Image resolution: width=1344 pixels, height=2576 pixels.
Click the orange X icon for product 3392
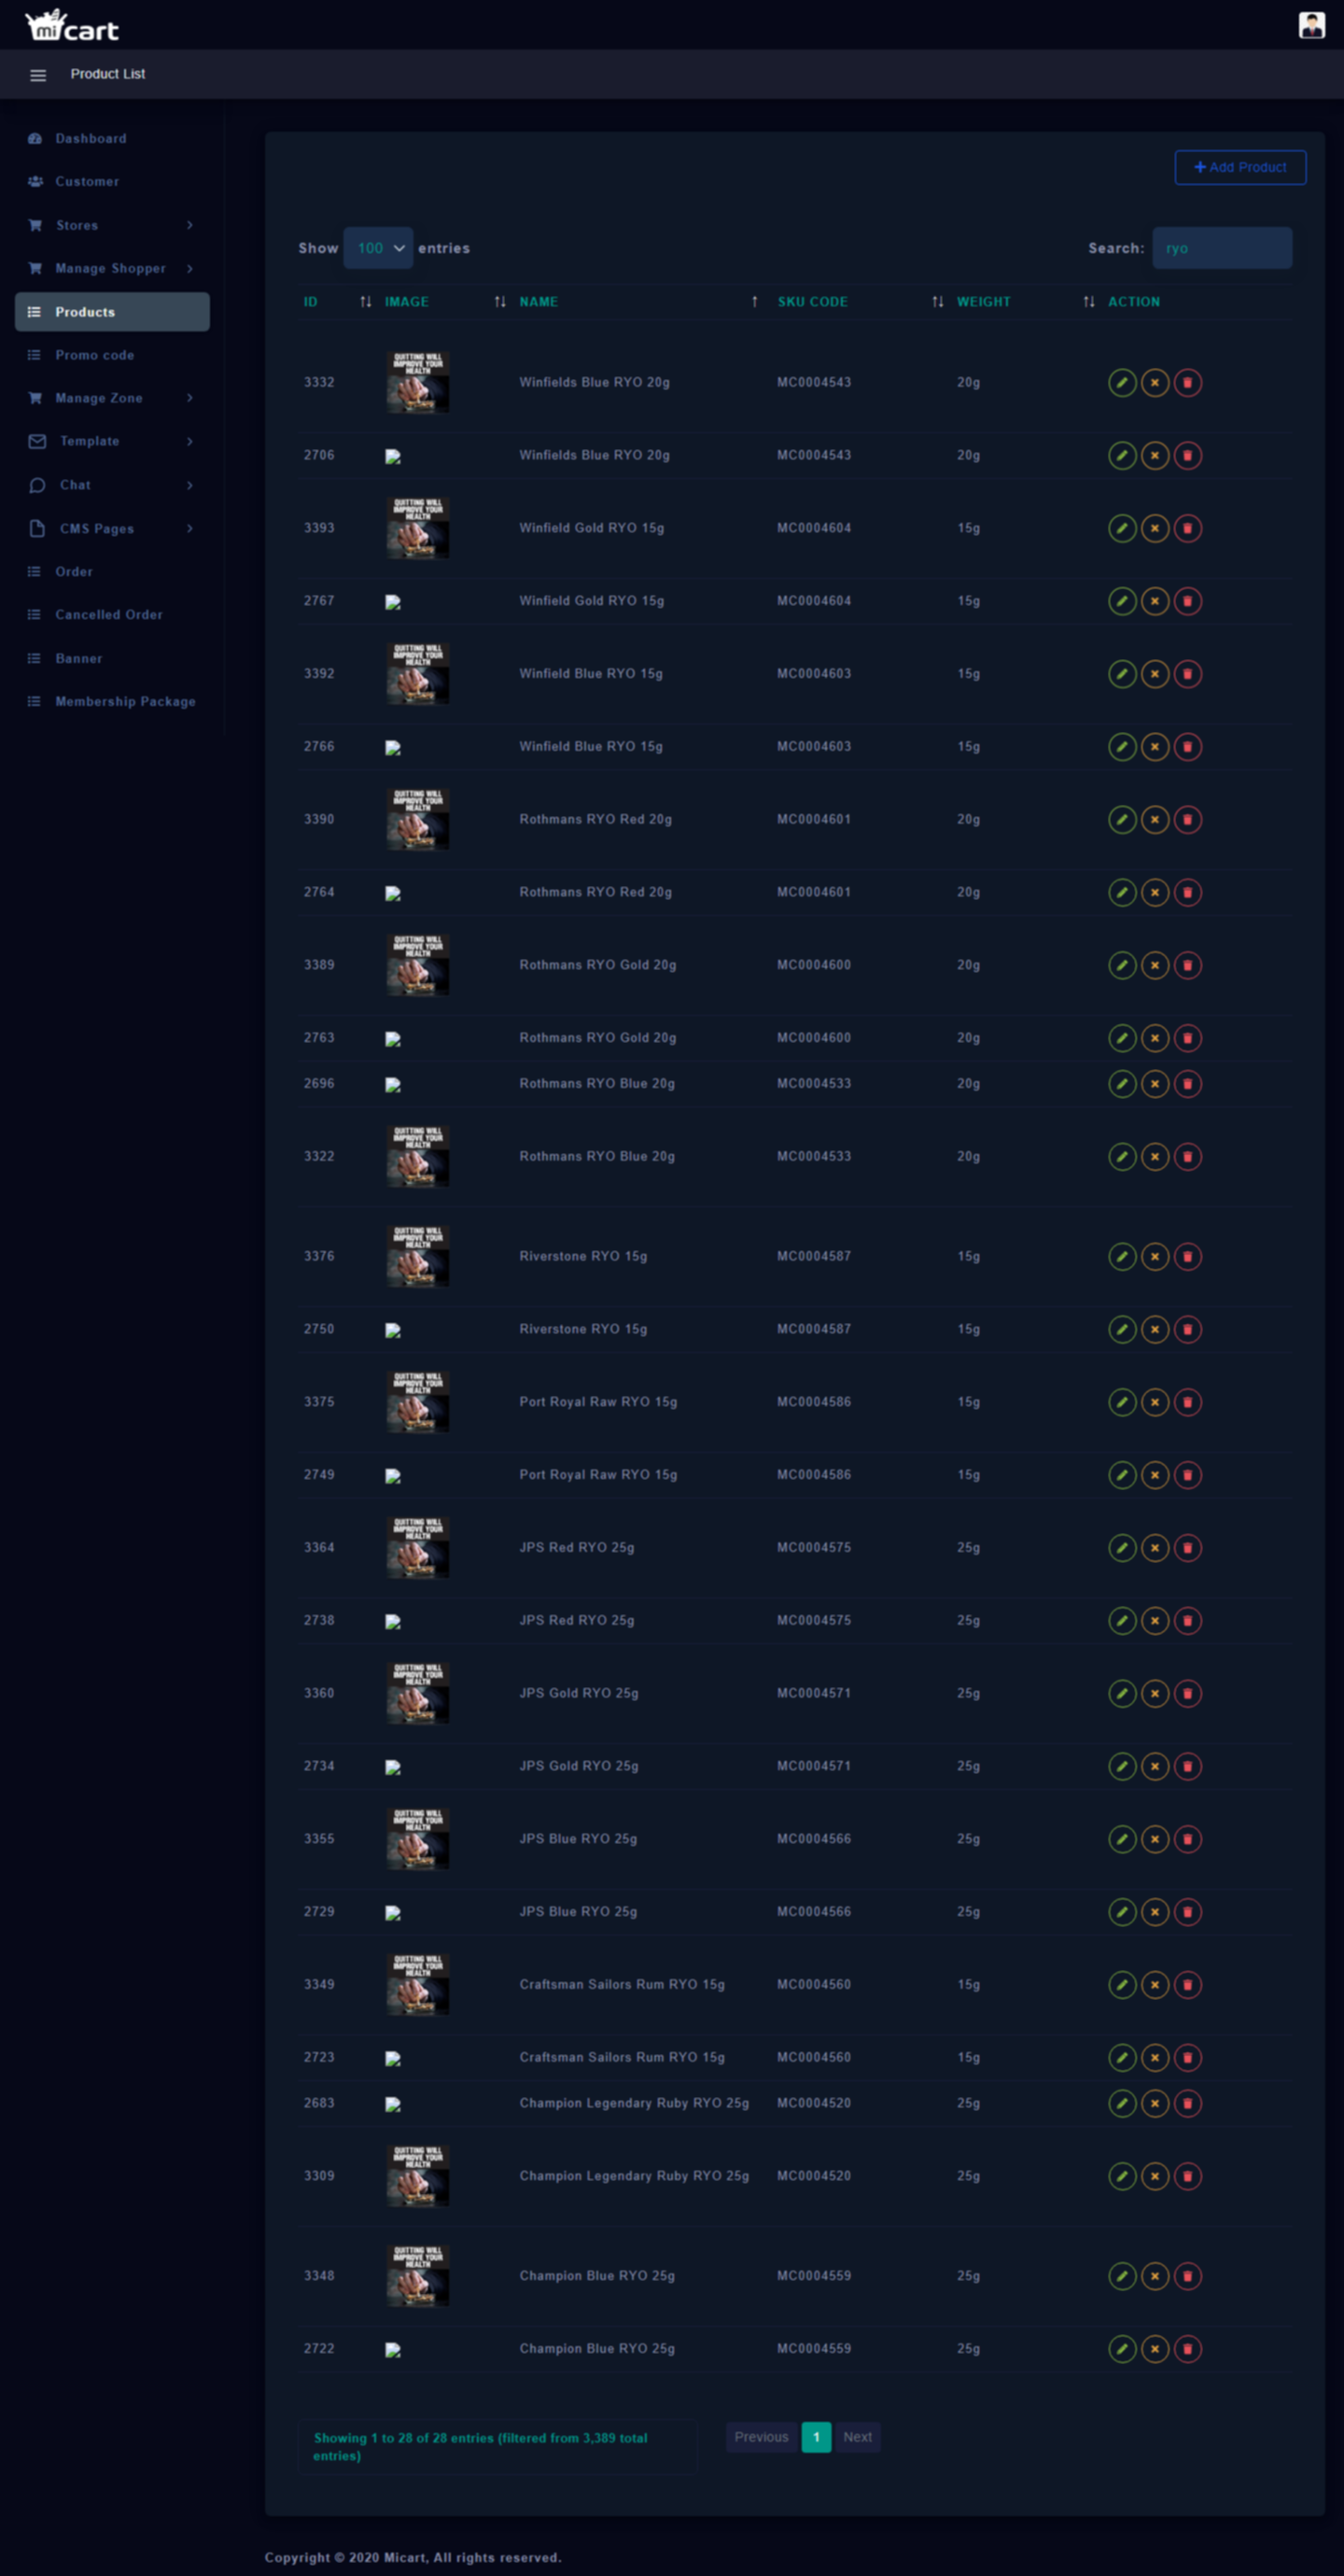pyautogui.click(x=1155, y=674)
